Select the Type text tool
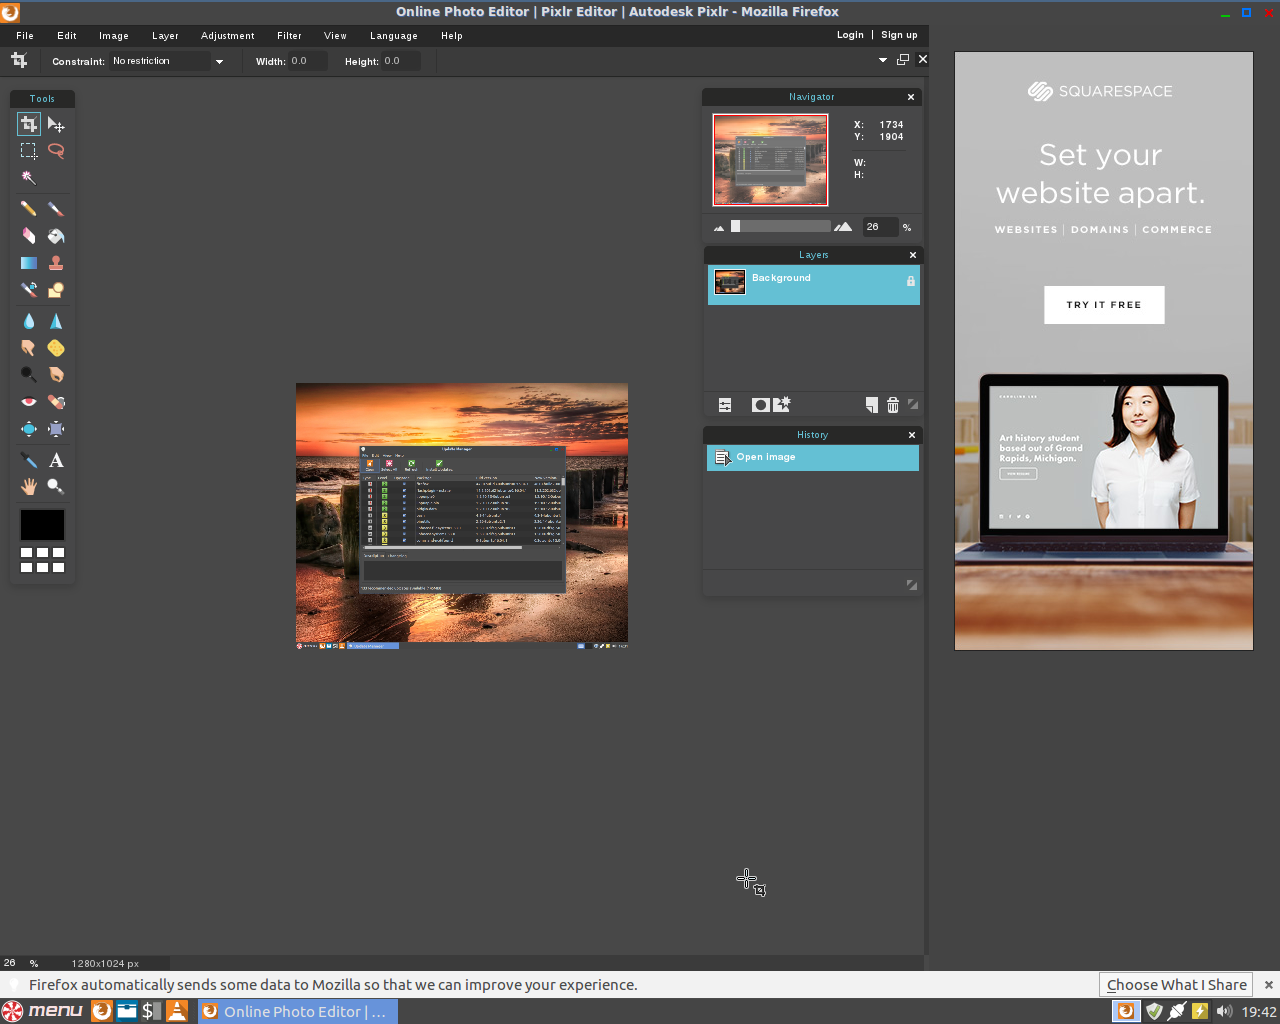The width and height of the screenshot is (1280, 1024). (x=56, y=460)
